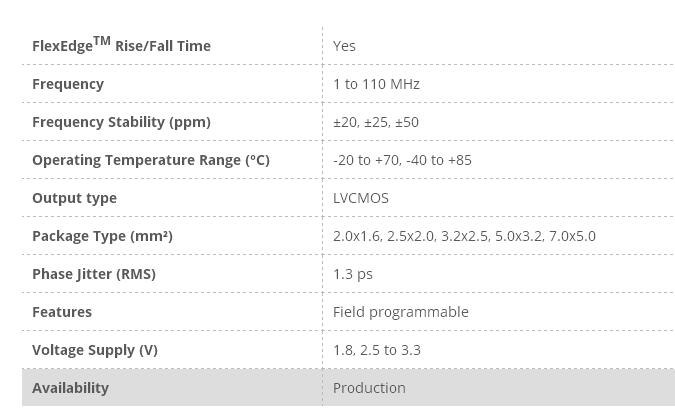
Task: Select the "Yes" value cell
Action: pos(344,46)
